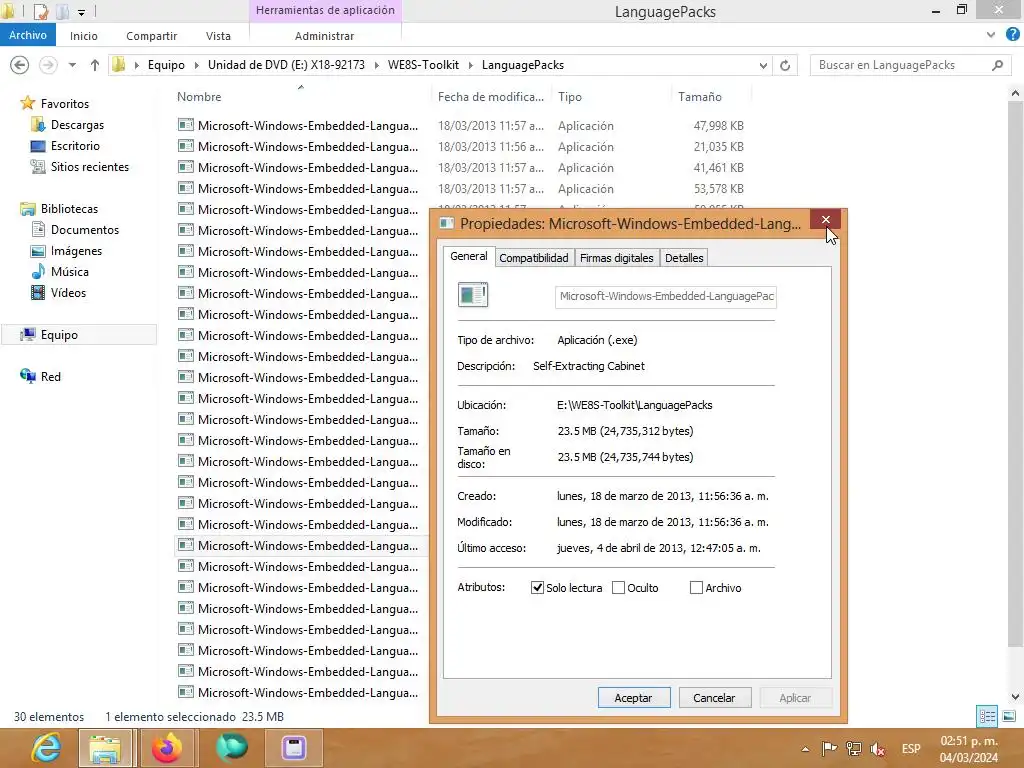Screen dimensions: 1024x768
Task: Open the purple disk taskbar app
Action: coord(294,748)
